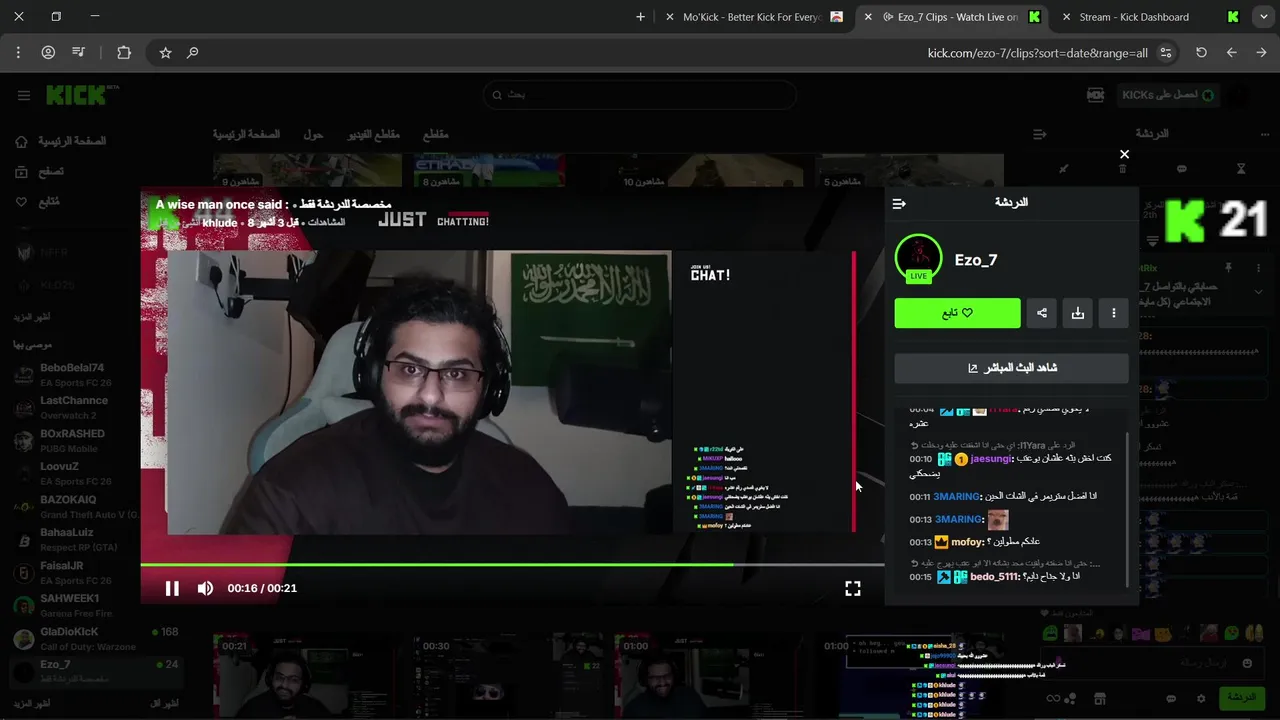Open background chat settings gear
The width and height of the screenshot is (1280, 720).
pyautogui.click(x=1201, y=698)
